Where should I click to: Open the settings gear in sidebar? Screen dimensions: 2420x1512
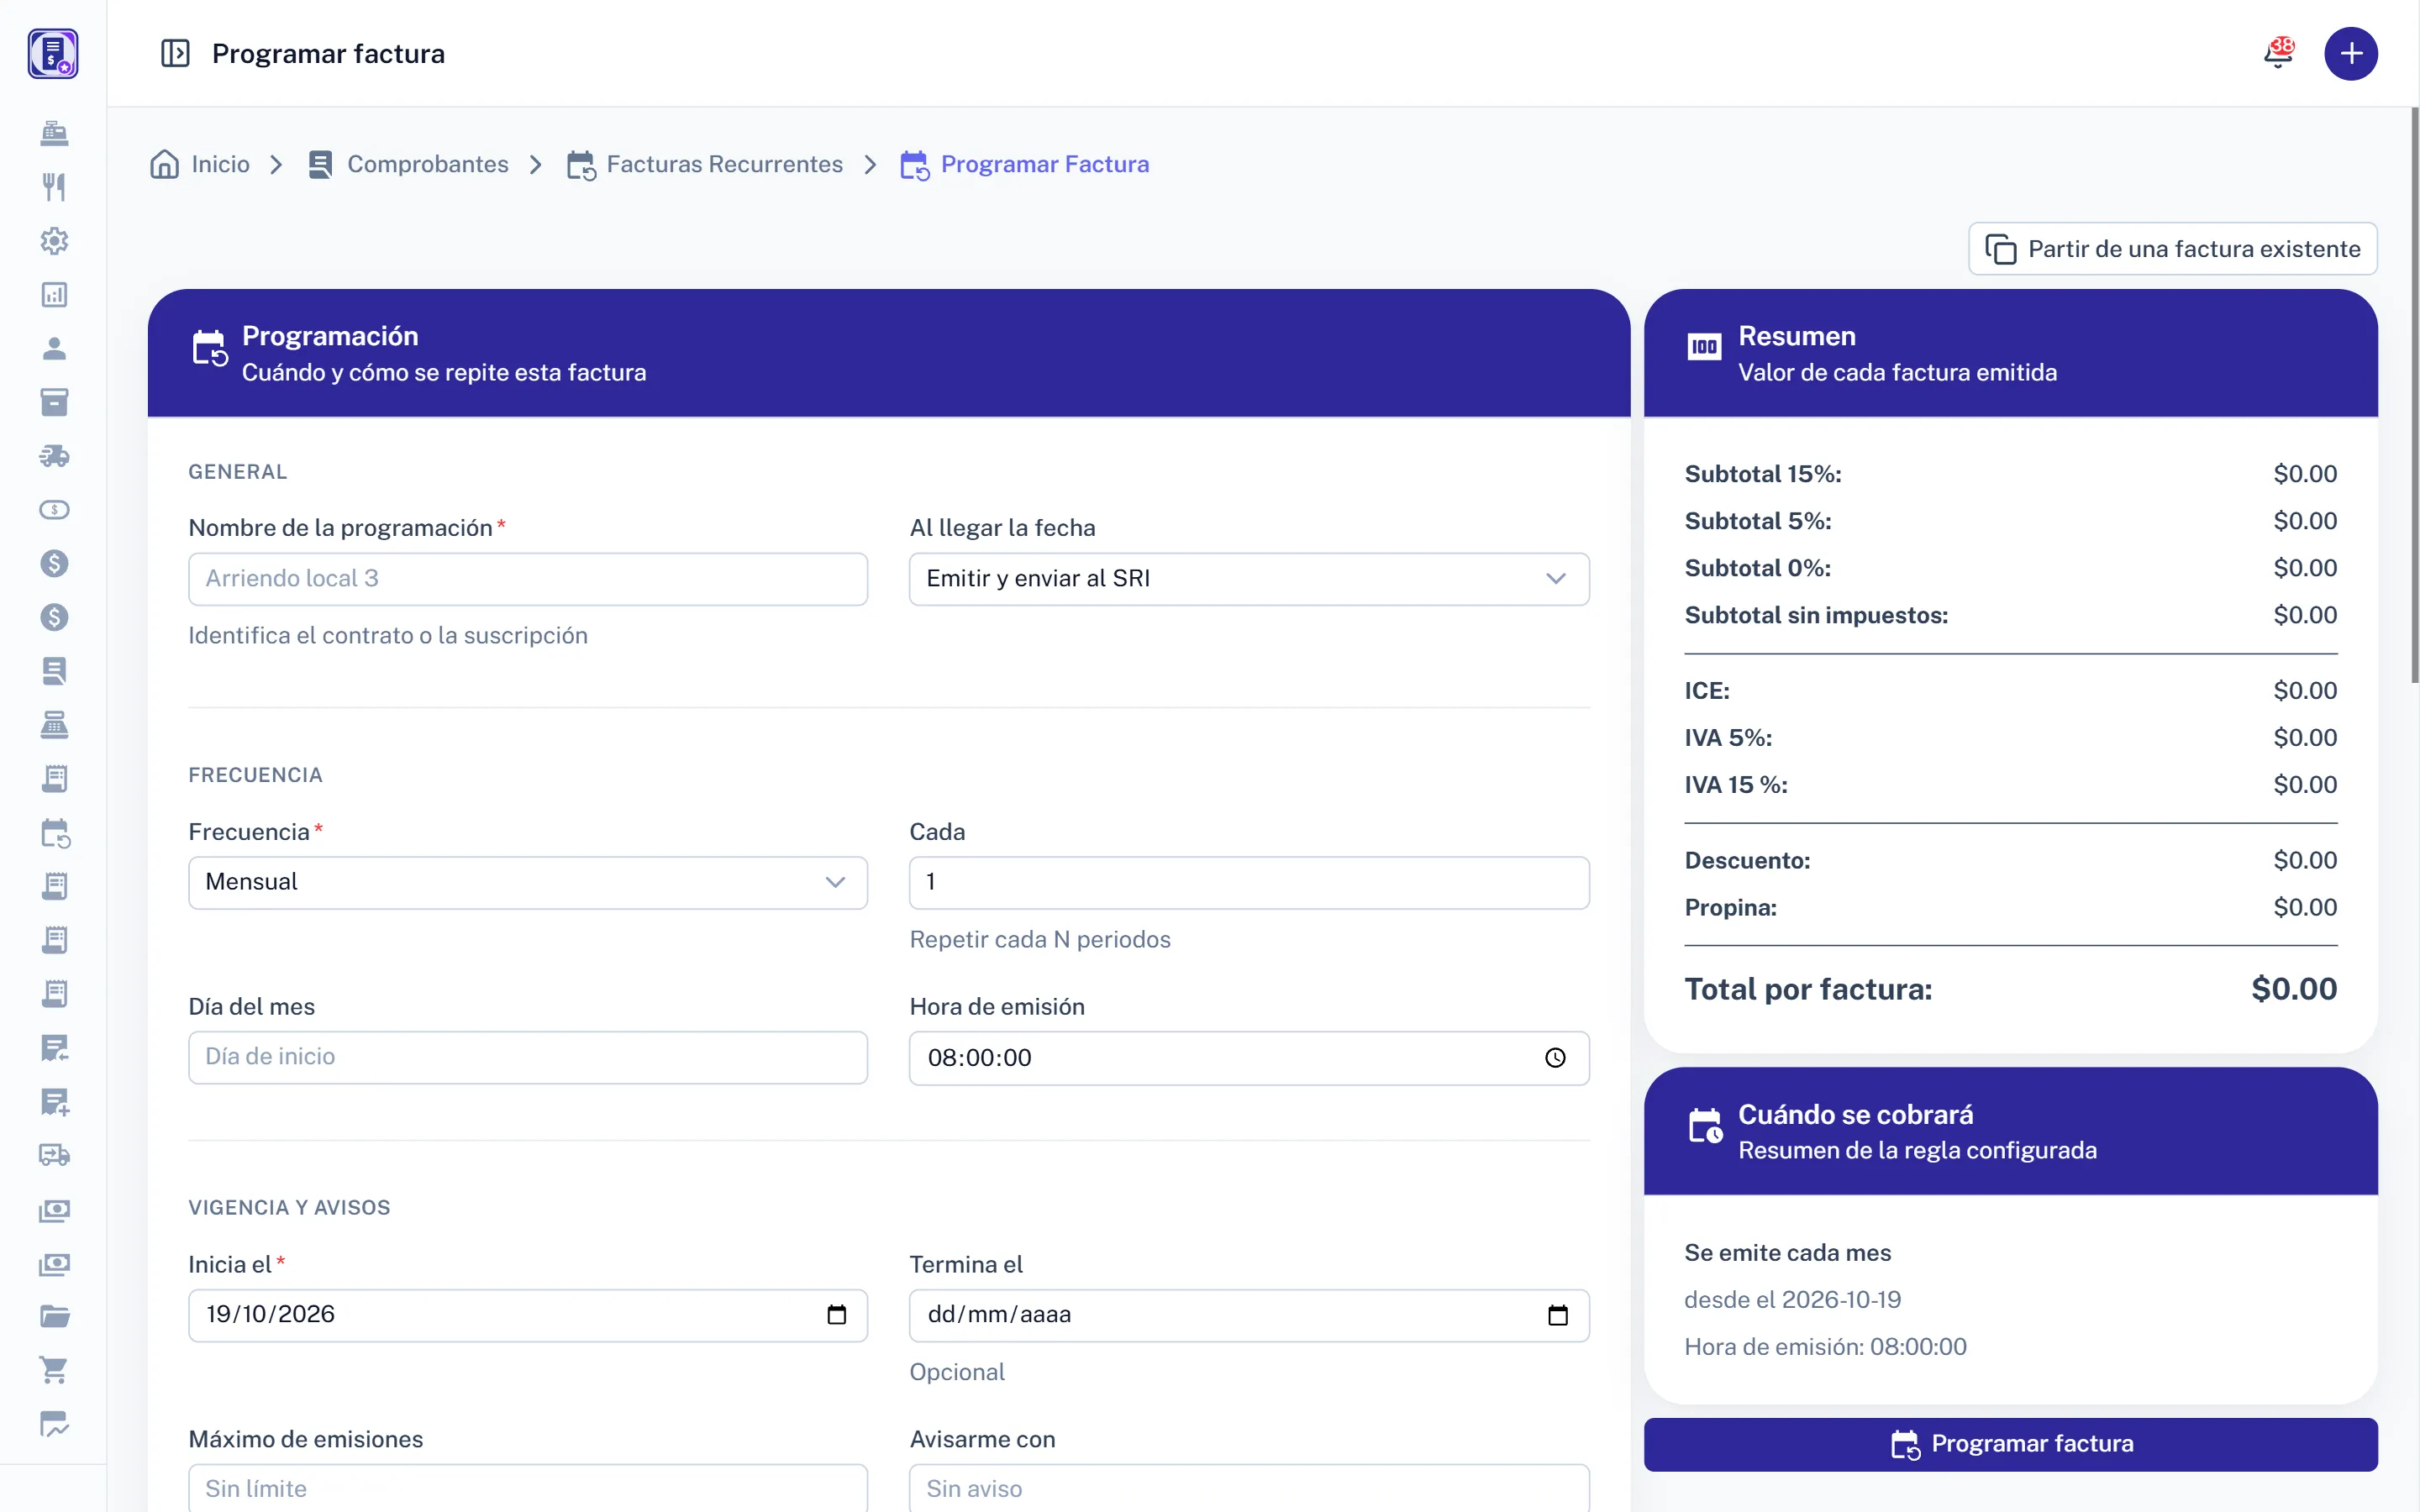point(54,240)
